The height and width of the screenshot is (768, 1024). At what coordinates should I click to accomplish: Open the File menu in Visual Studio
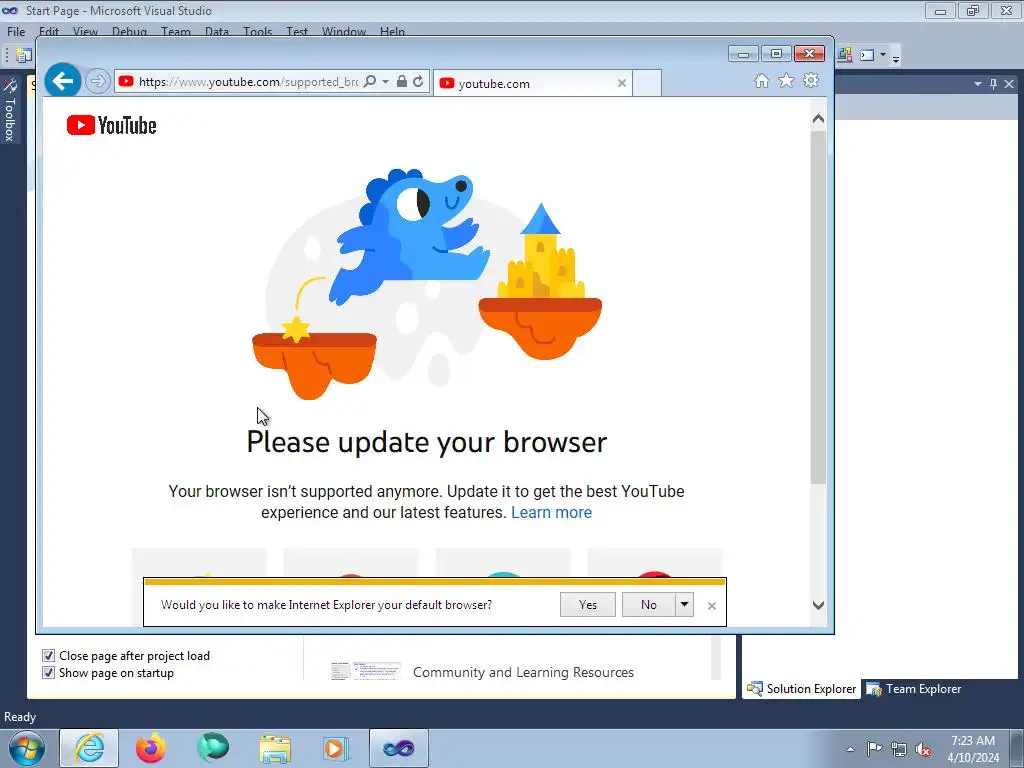pos(16,31)
